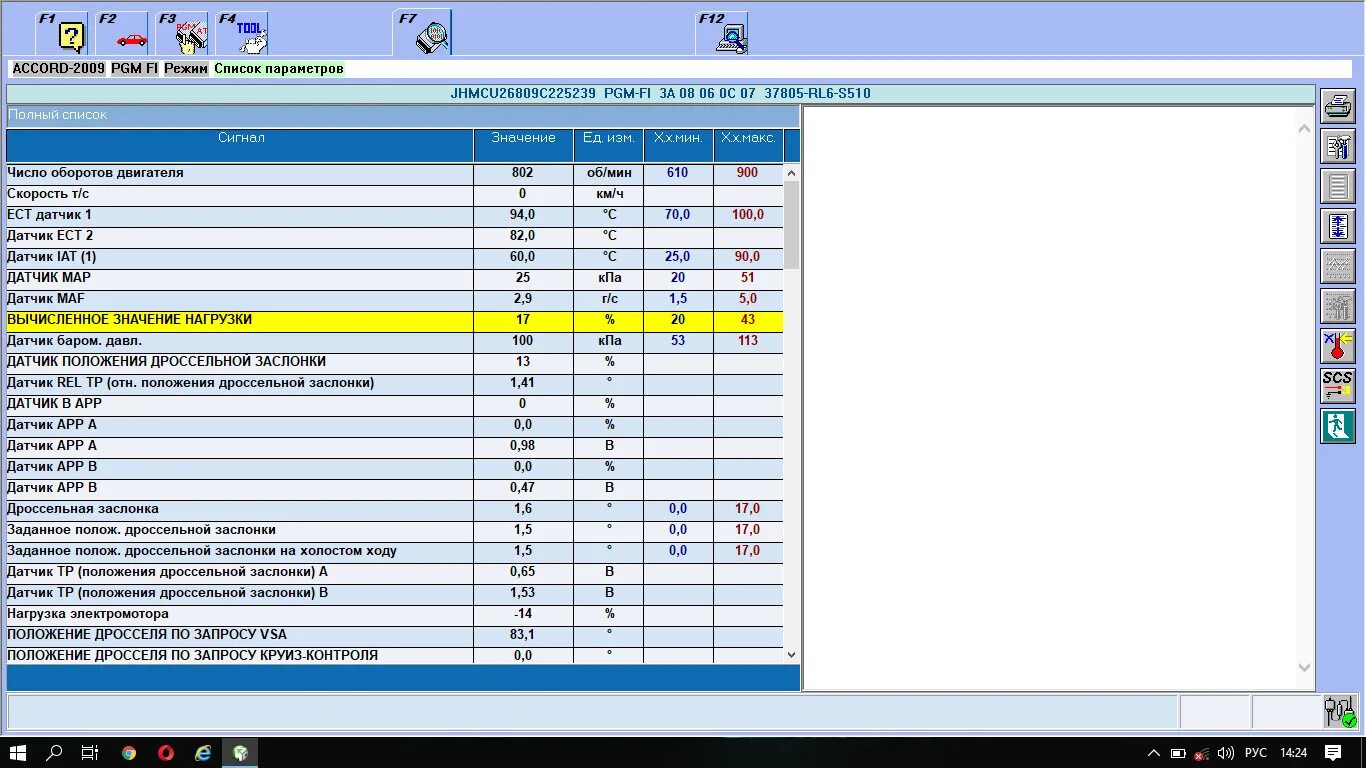Select the Скорость т/с row

pos(395,194)
